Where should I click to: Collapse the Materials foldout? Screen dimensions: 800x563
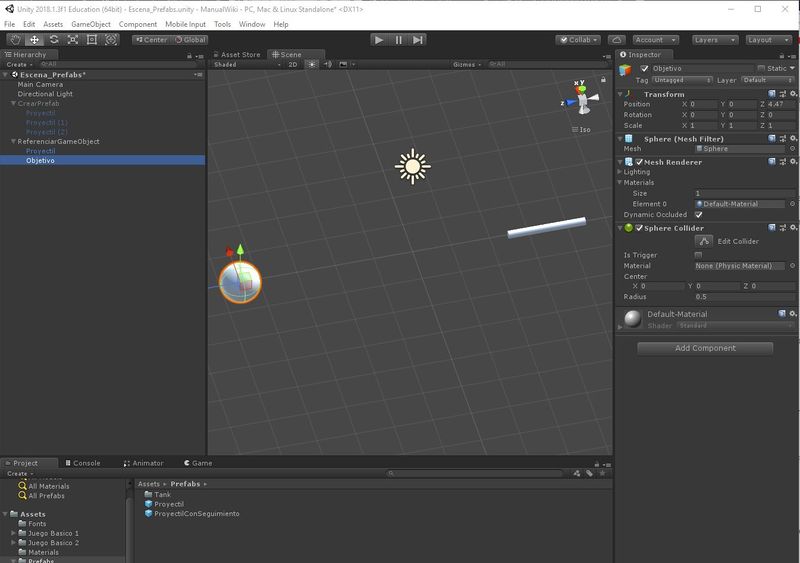click(620, 182)
